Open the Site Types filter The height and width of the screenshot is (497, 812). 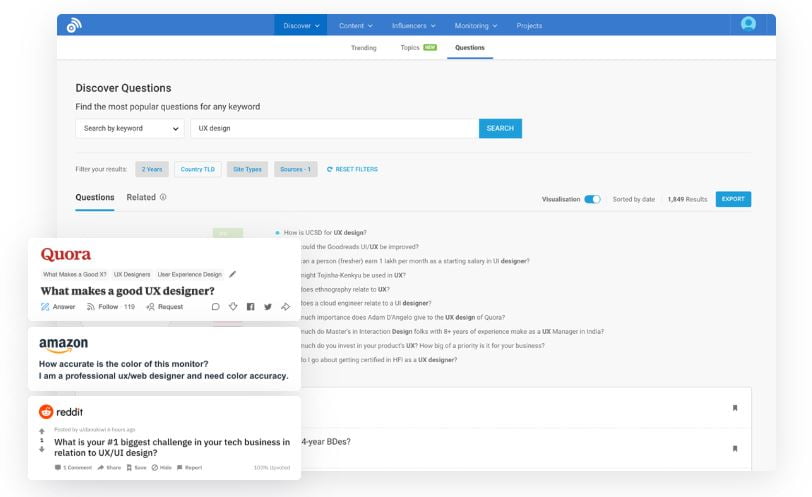[x=247, y=169]
